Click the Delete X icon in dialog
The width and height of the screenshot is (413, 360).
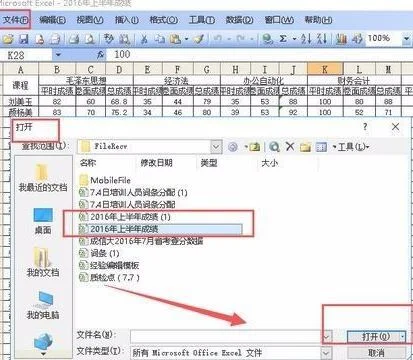(x=290, y=146)
